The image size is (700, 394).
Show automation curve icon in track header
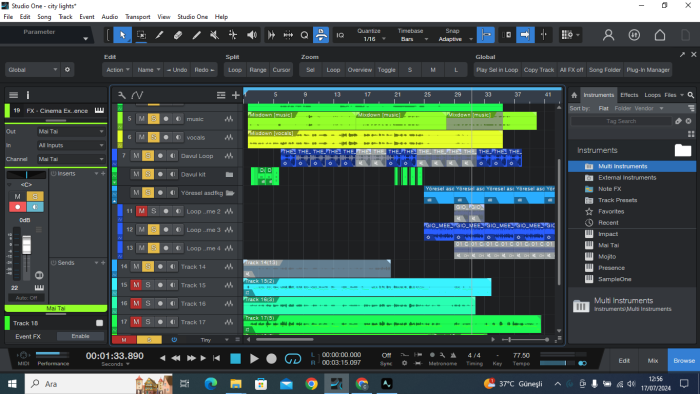coord(137,95)
